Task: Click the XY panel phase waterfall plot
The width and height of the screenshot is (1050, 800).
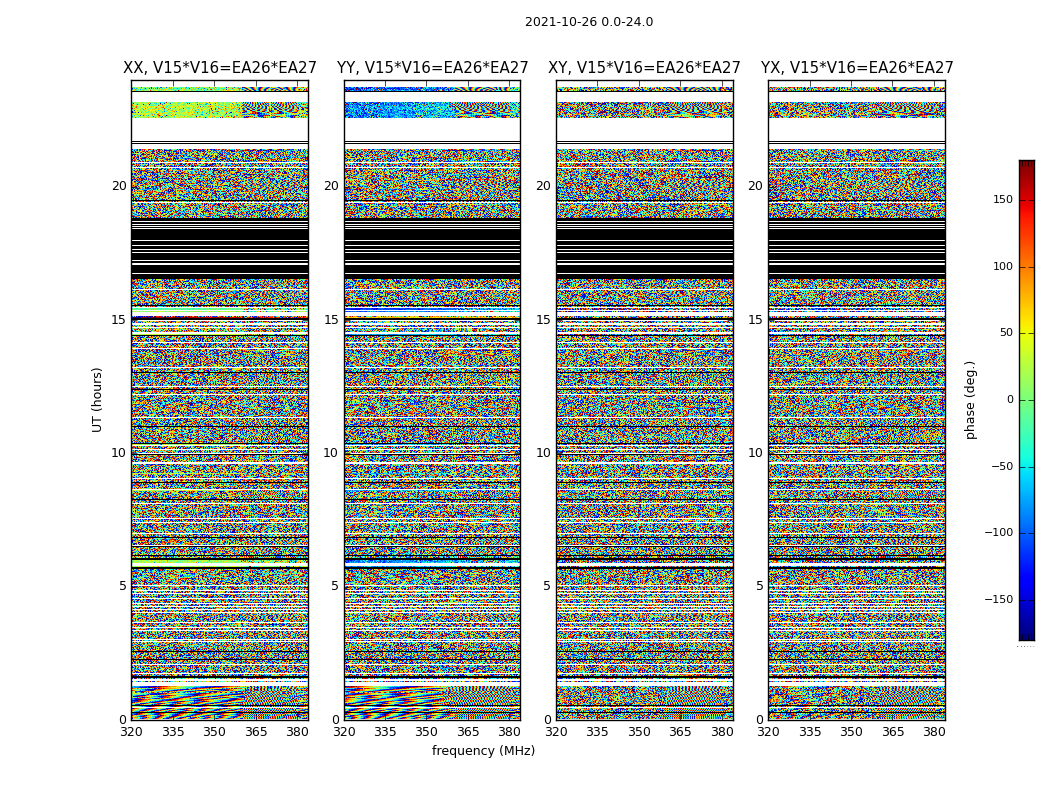Action: pyautogui.click(x=645, y=400)
